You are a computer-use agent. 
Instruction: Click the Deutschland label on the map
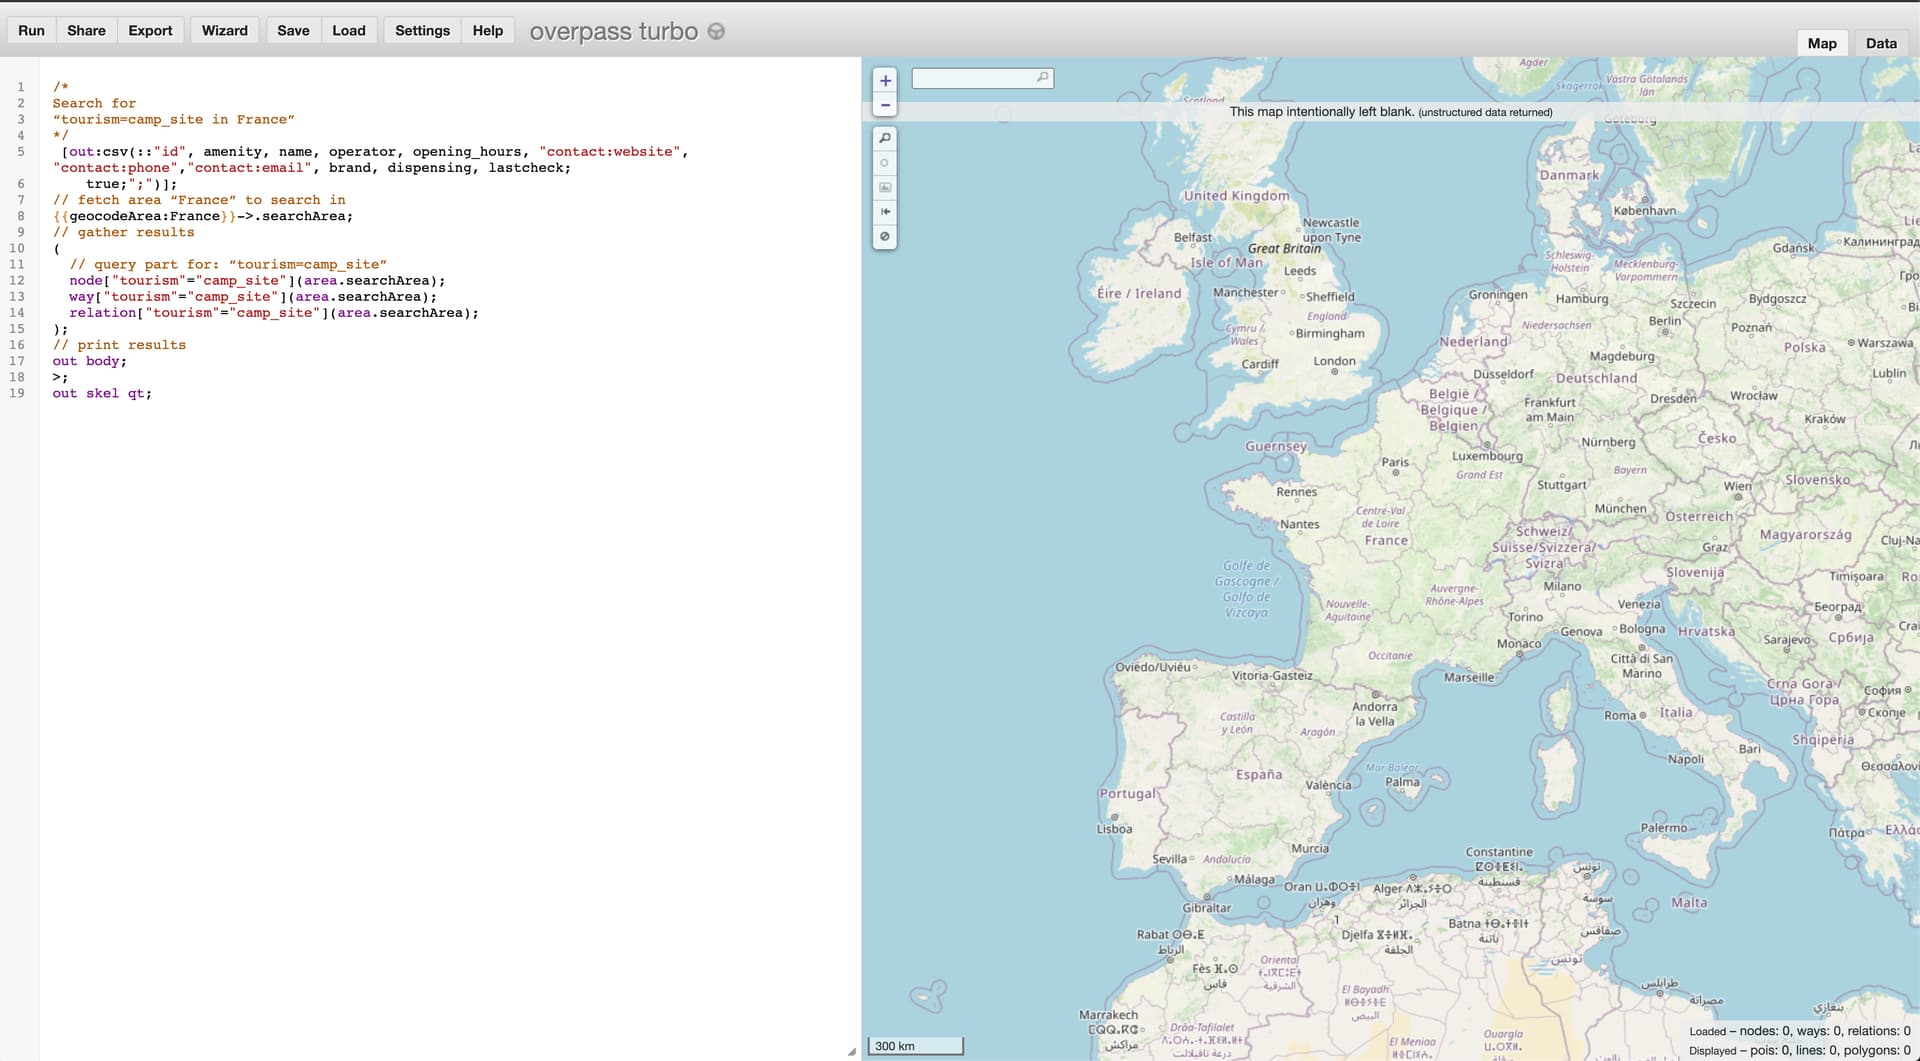pyautogui.click(x=1596, y=378)
